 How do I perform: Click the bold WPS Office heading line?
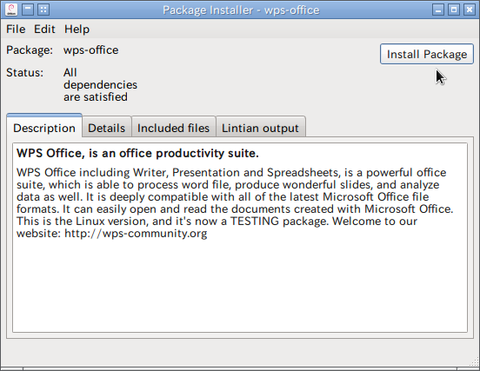[138, 153]
